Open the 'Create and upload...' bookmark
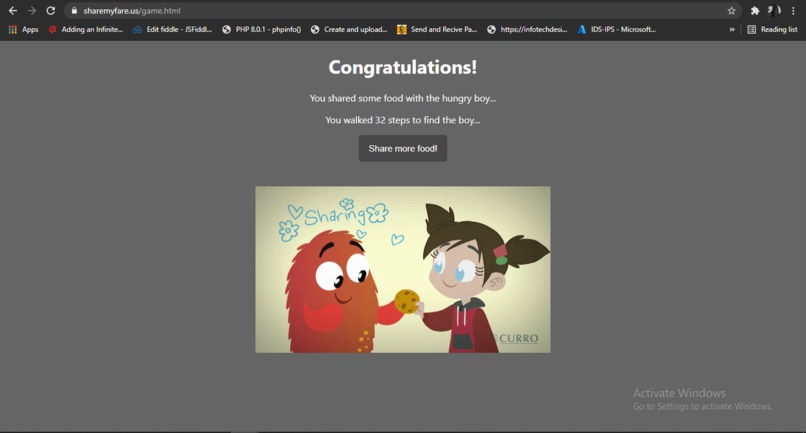Screen dimensions: 806x433 pos(349,29)
